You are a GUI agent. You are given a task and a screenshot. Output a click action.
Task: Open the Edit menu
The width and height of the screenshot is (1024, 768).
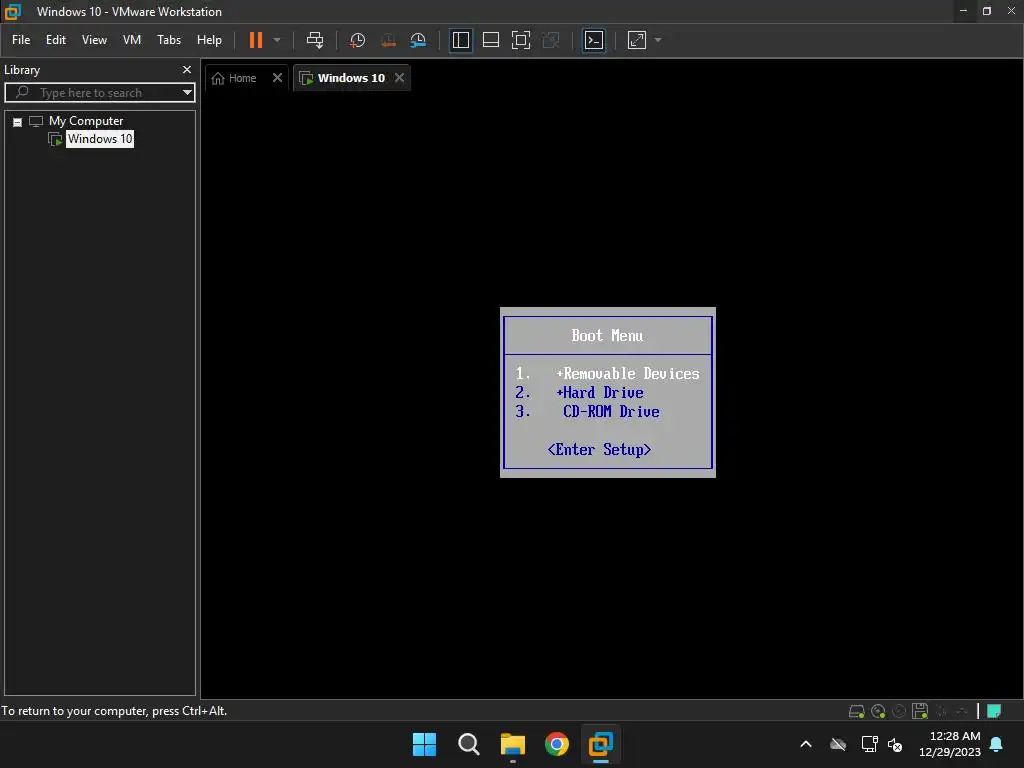click(x=56, y=40)
